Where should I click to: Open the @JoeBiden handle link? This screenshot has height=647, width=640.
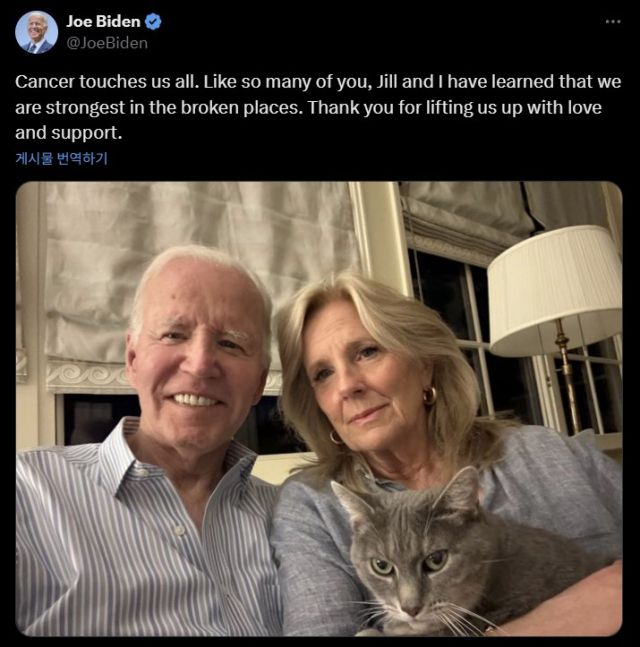(106, 42)
